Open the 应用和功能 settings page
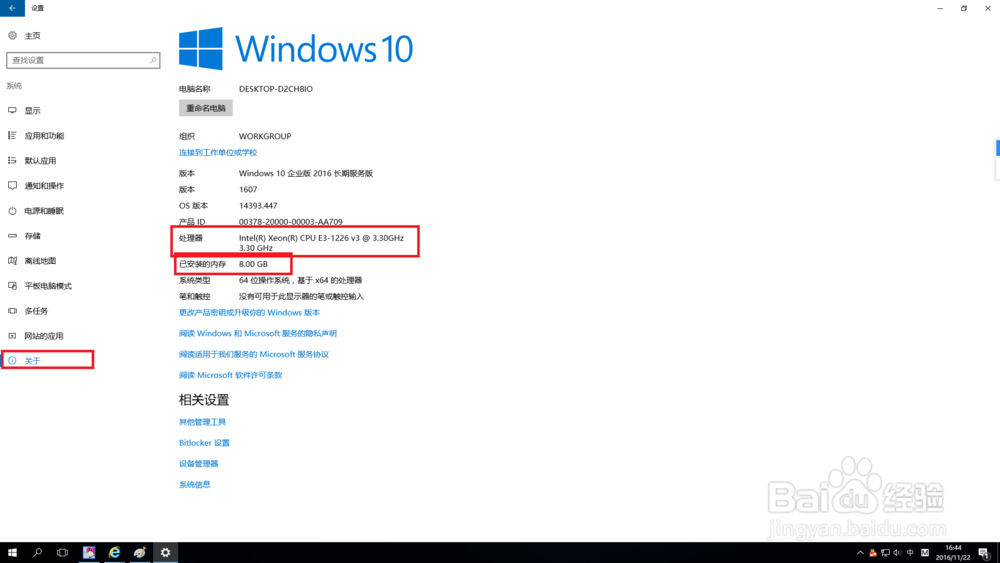The height and width of the screenshot is (563, 1000). point(44,136)
